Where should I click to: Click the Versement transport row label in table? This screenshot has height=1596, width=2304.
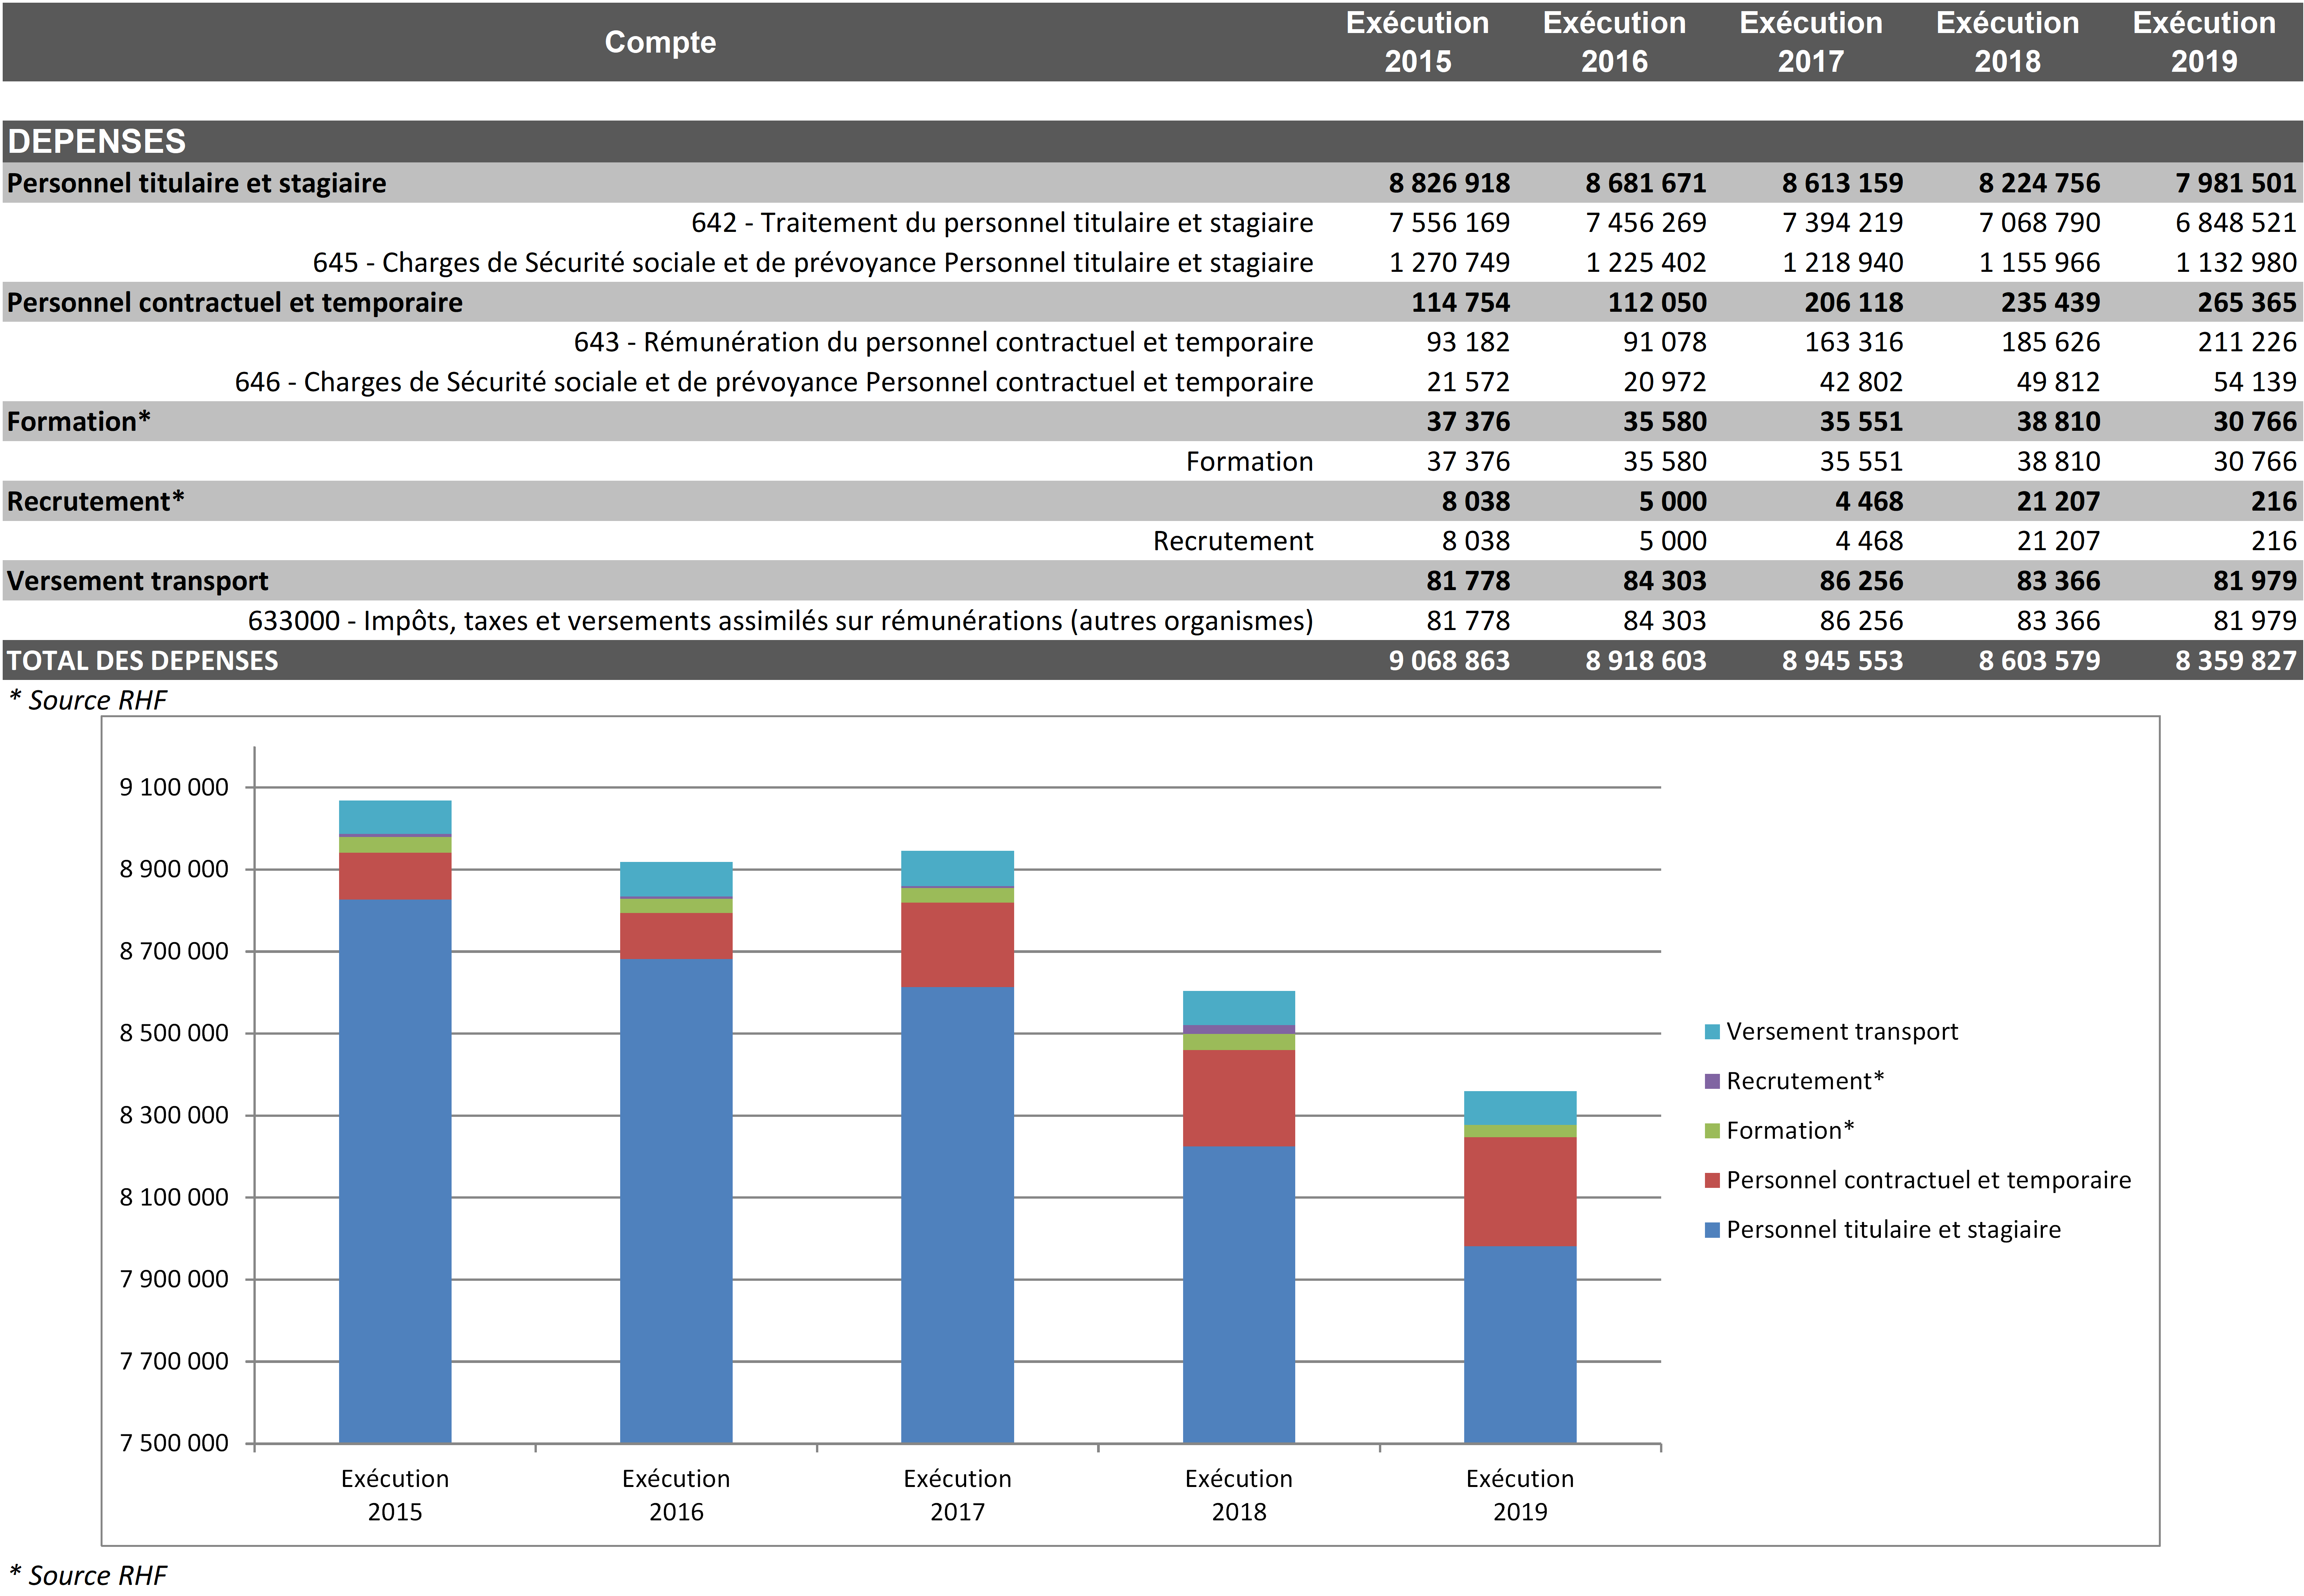click(137, 581)
